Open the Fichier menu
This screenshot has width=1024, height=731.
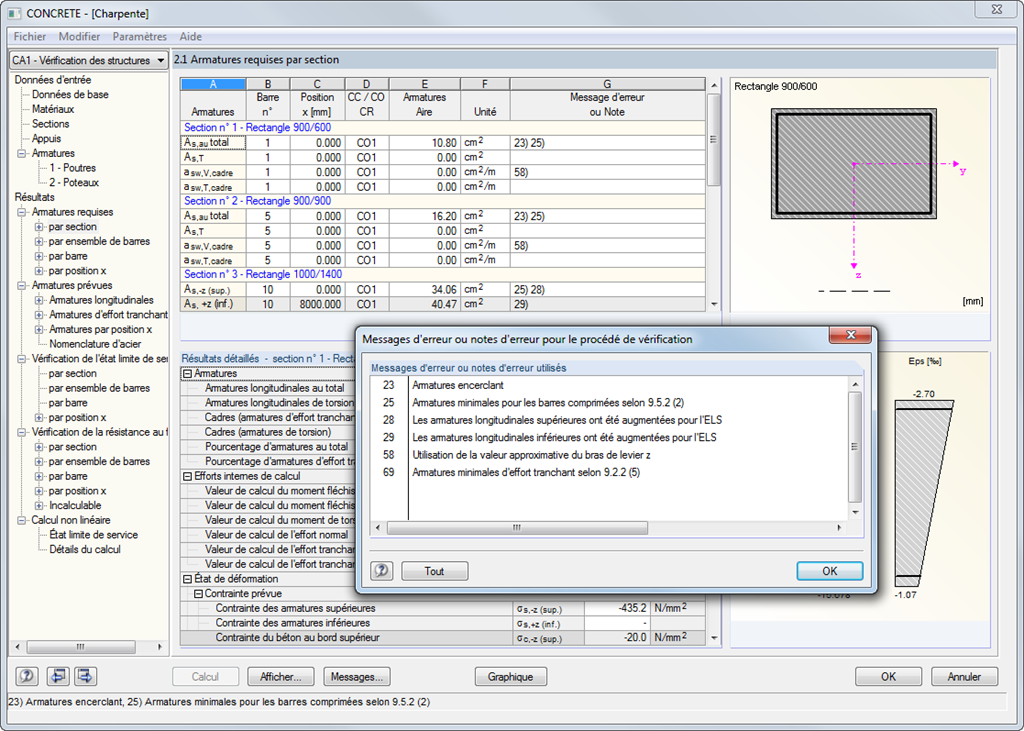(x=29, y=37)
